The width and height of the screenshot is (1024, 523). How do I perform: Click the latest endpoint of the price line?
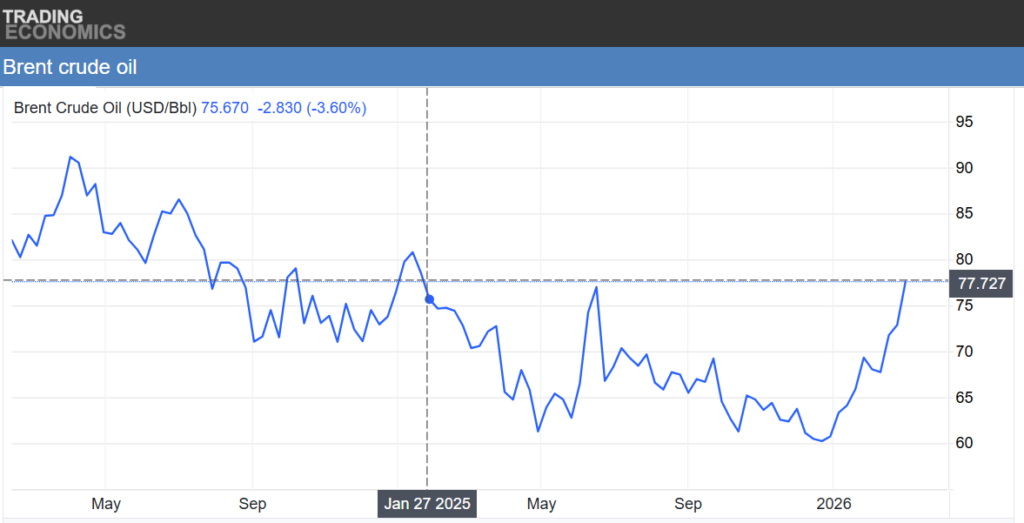tap(906, 281)
